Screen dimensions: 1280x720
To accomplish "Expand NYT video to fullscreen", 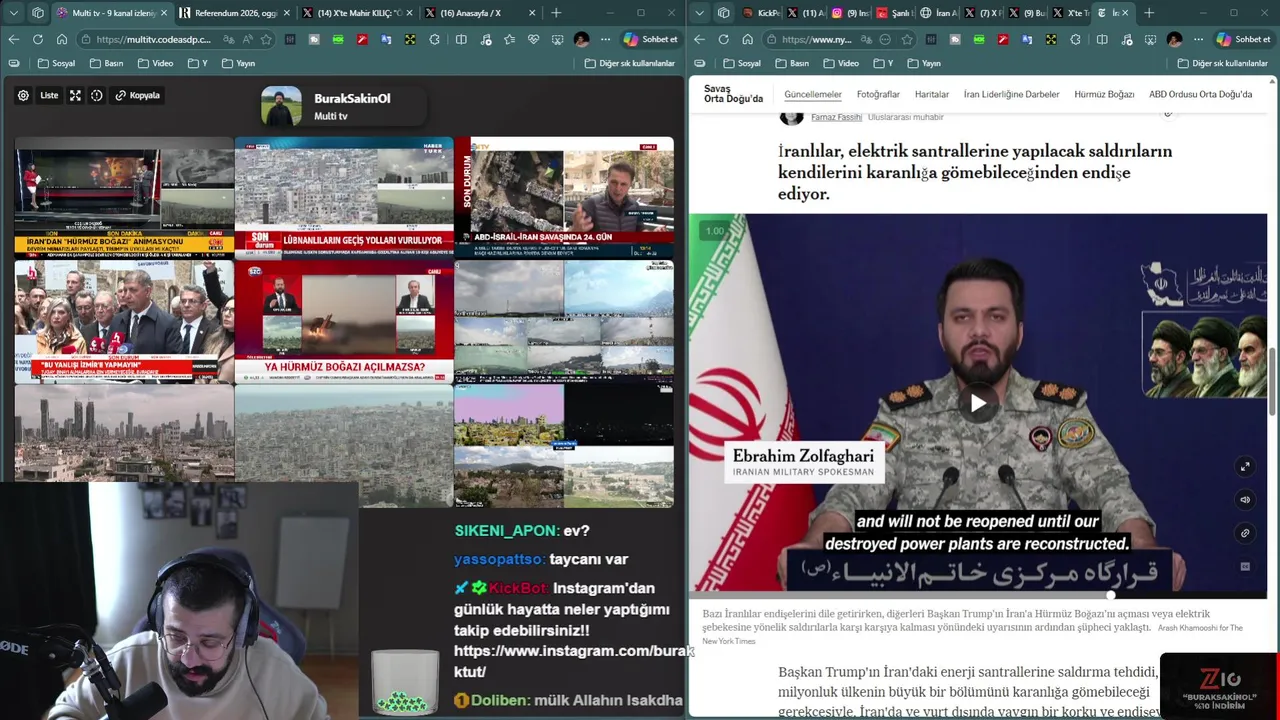I will click(1245, 467).
